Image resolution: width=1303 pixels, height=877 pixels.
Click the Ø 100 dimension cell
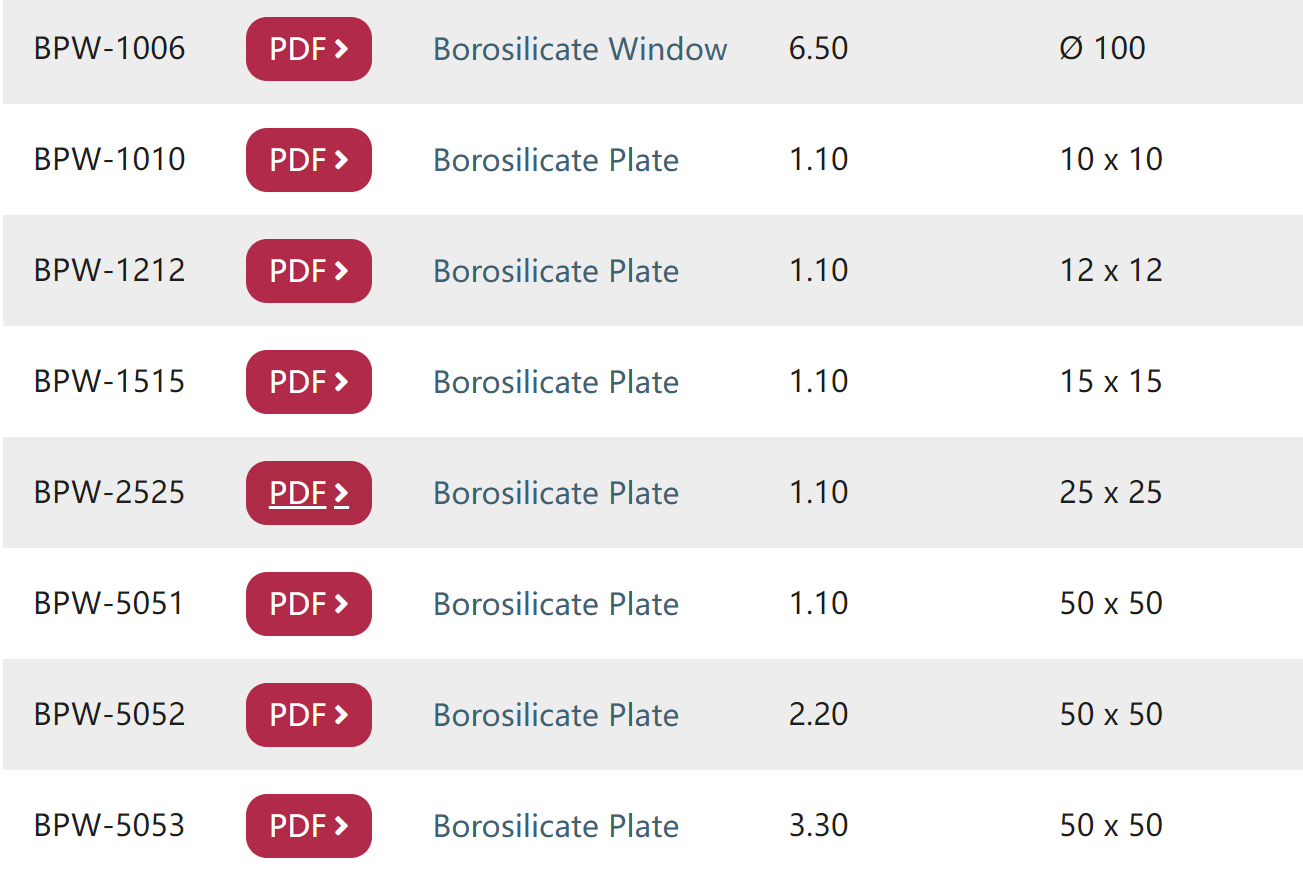tap(1102, 48)
